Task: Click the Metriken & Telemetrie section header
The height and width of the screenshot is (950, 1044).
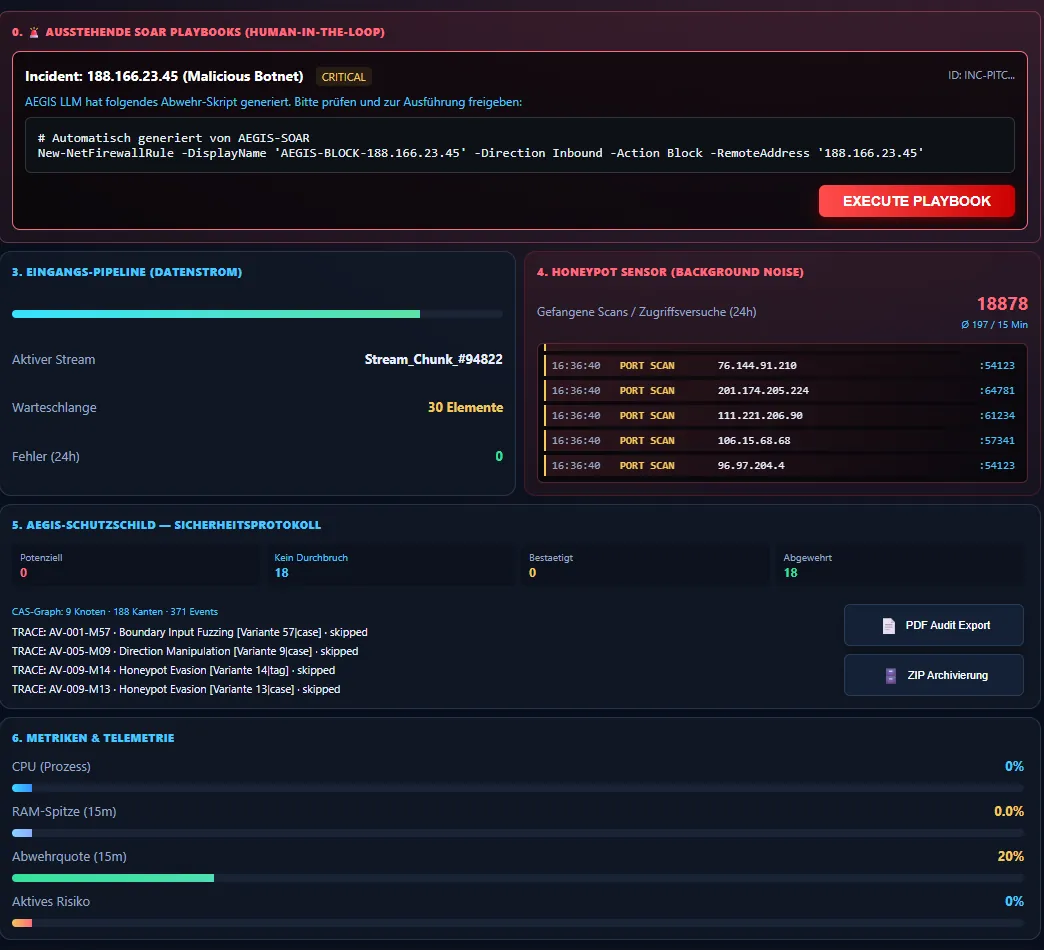Action: 93,738
